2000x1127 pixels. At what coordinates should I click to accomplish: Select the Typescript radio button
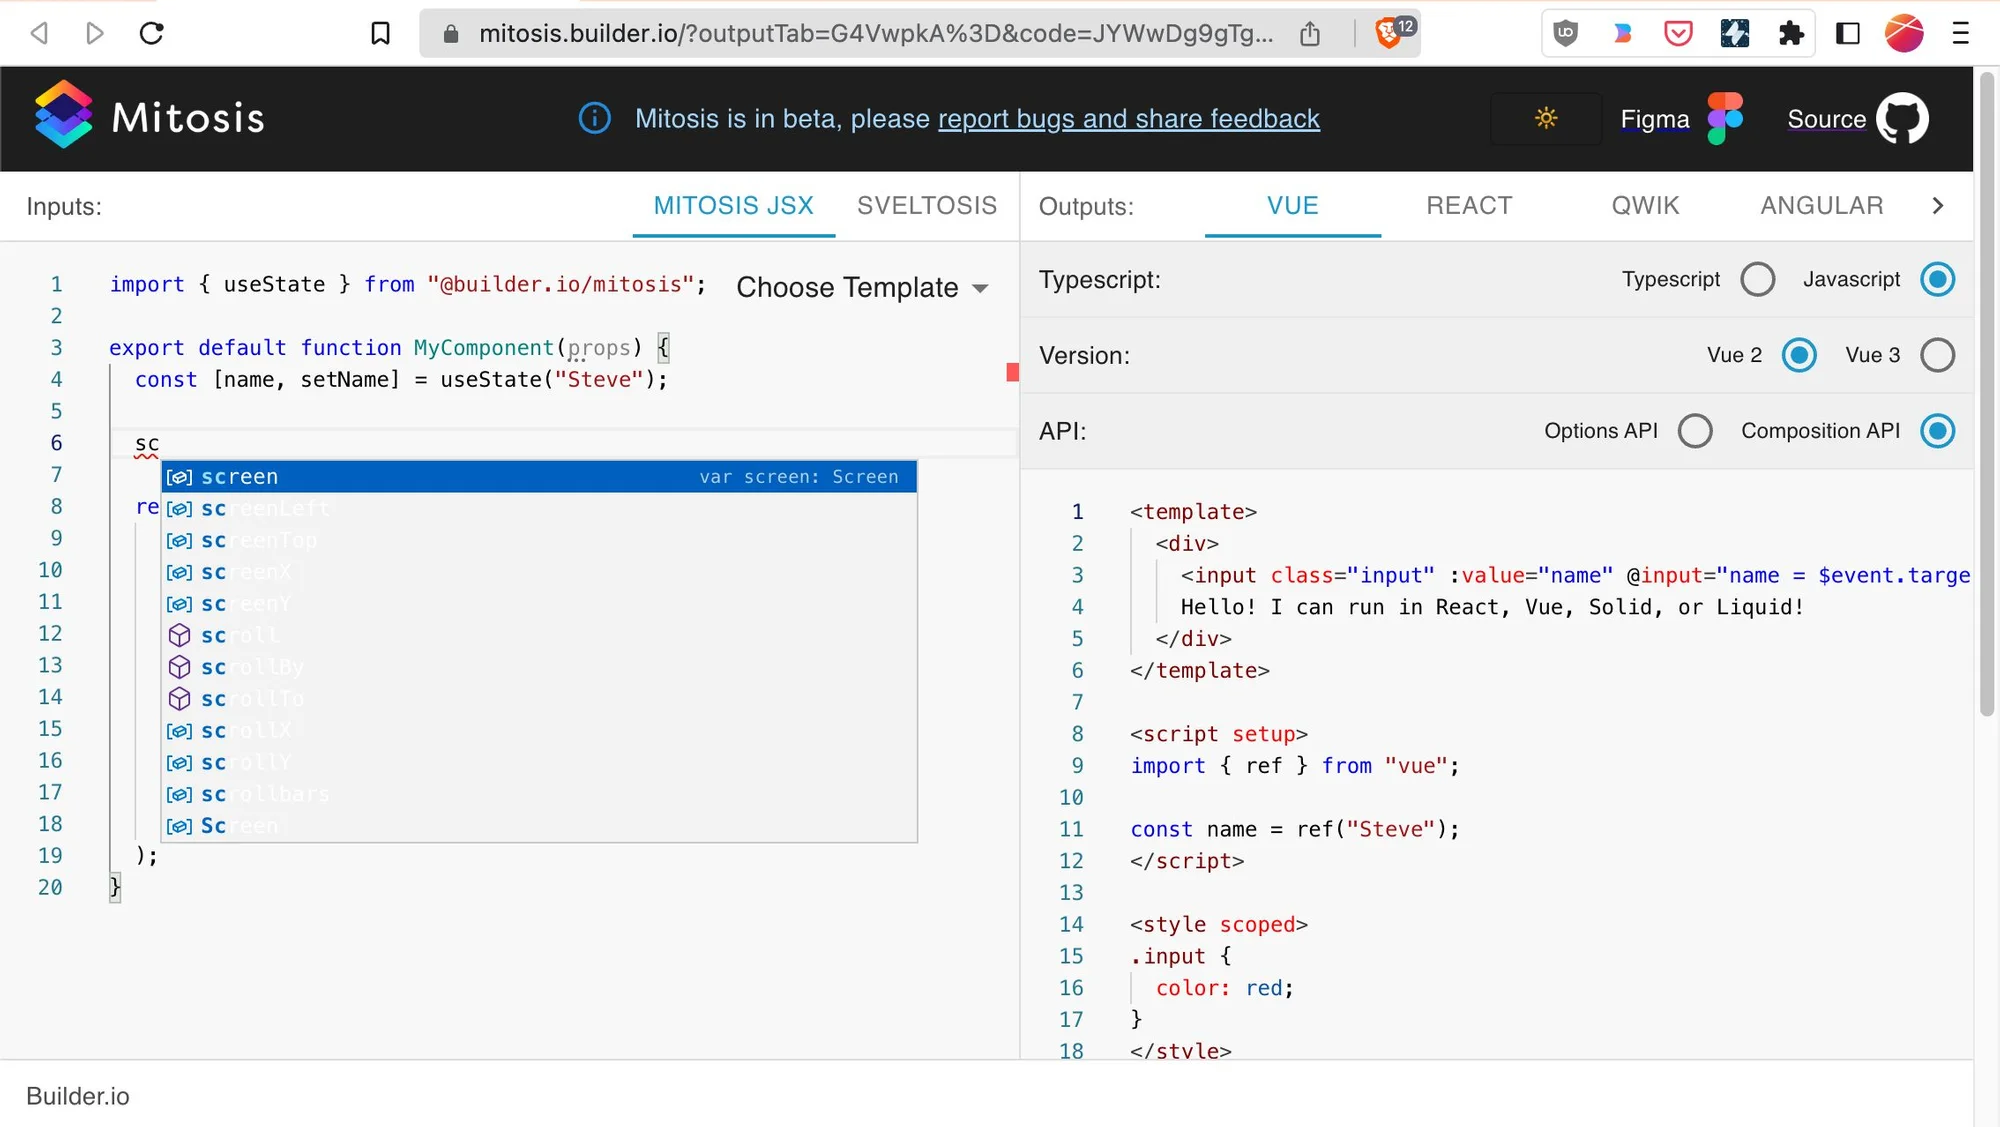click(1757, 280)
